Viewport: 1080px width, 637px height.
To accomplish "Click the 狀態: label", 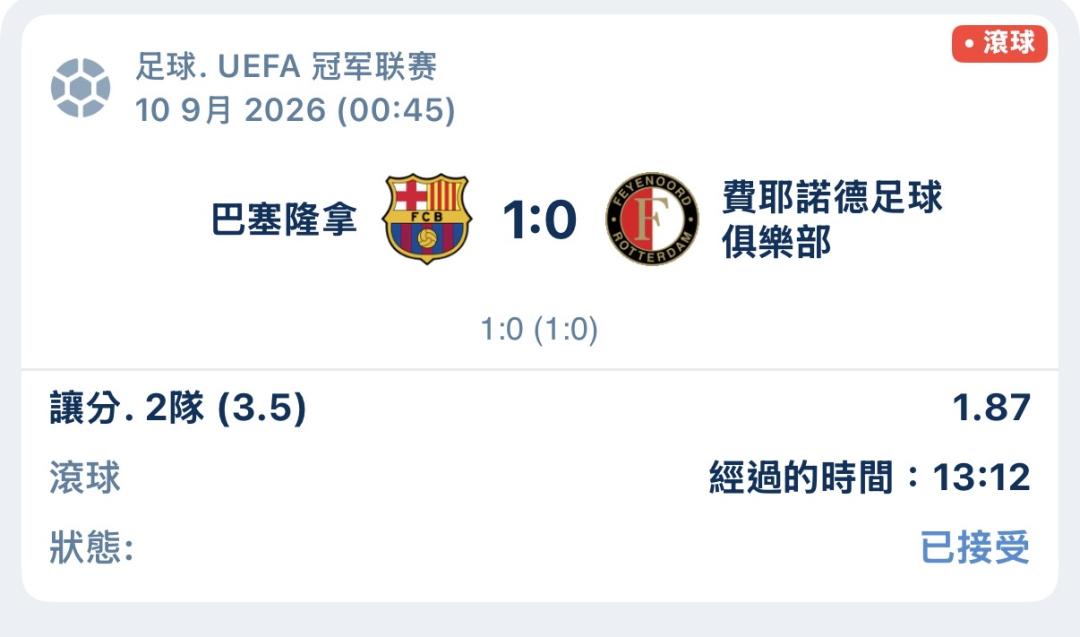I will 92,547.
